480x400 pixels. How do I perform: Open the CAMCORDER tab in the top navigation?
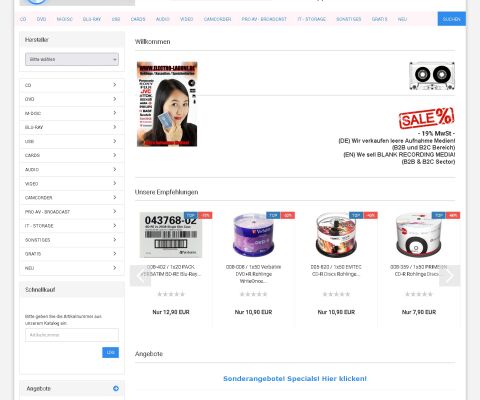click(217, 19)
